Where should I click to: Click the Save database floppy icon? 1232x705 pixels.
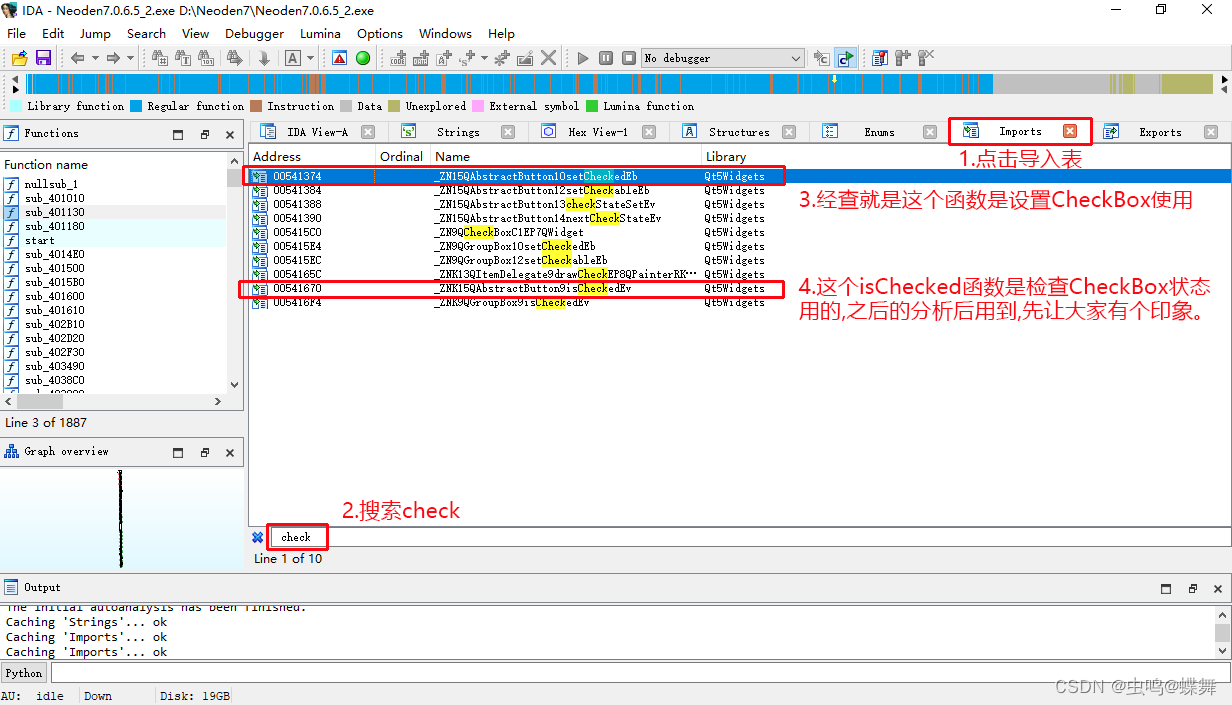43,58
